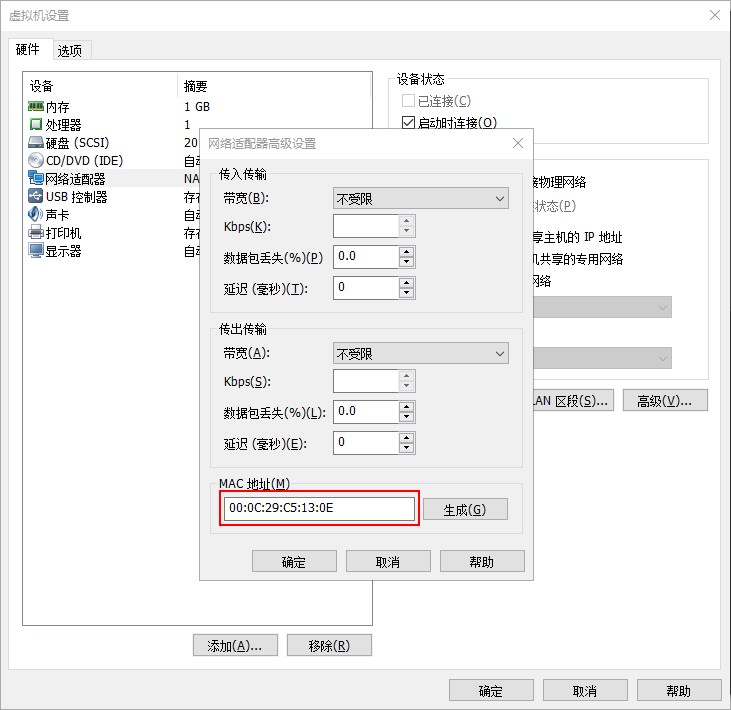Select the CD/DVD (IDE) disc icon
This screenshot has width=731, height=710.
pyautogui.click(x=36, y=160)
